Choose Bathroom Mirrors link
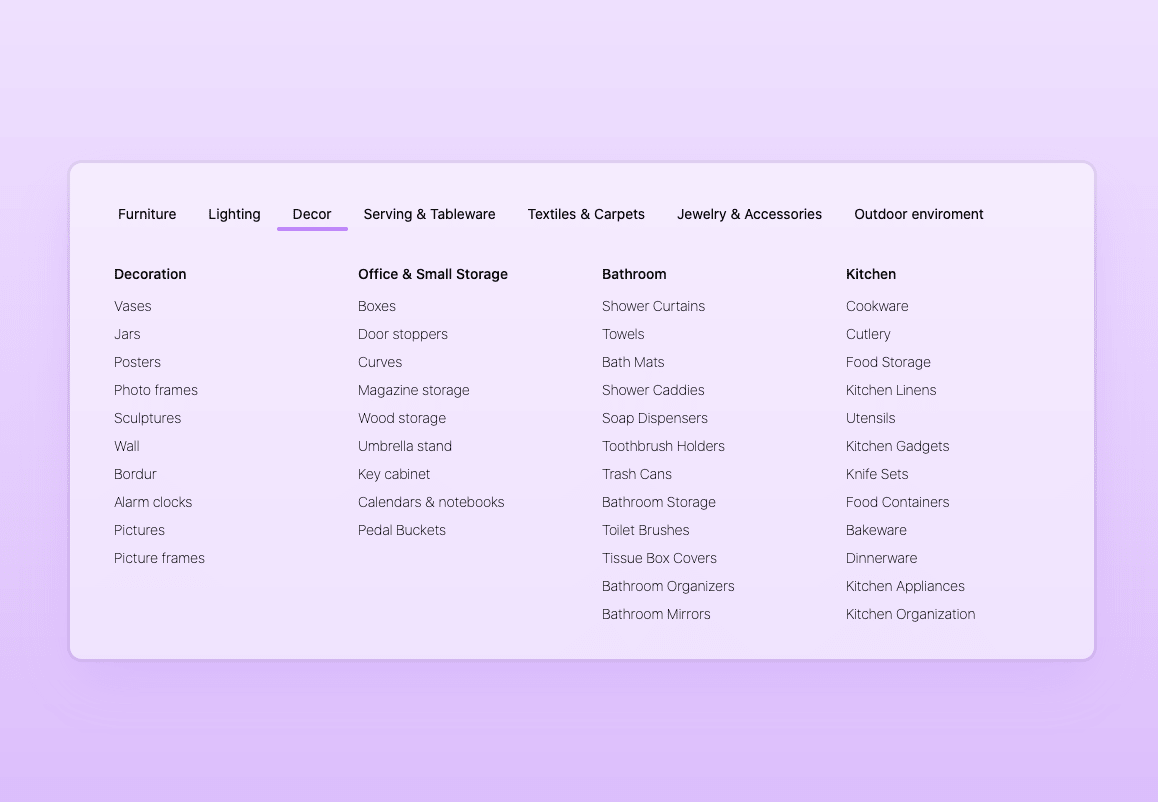 tap(656, 614)
